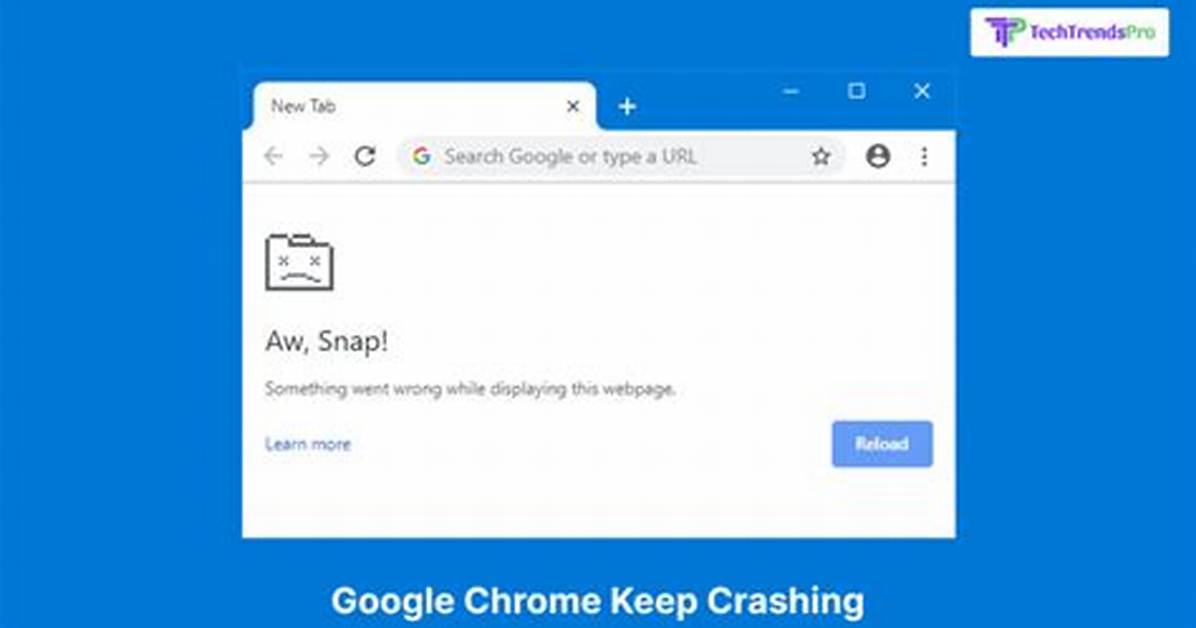Click the Google G logo in the address bar

[x=422, y=156]
